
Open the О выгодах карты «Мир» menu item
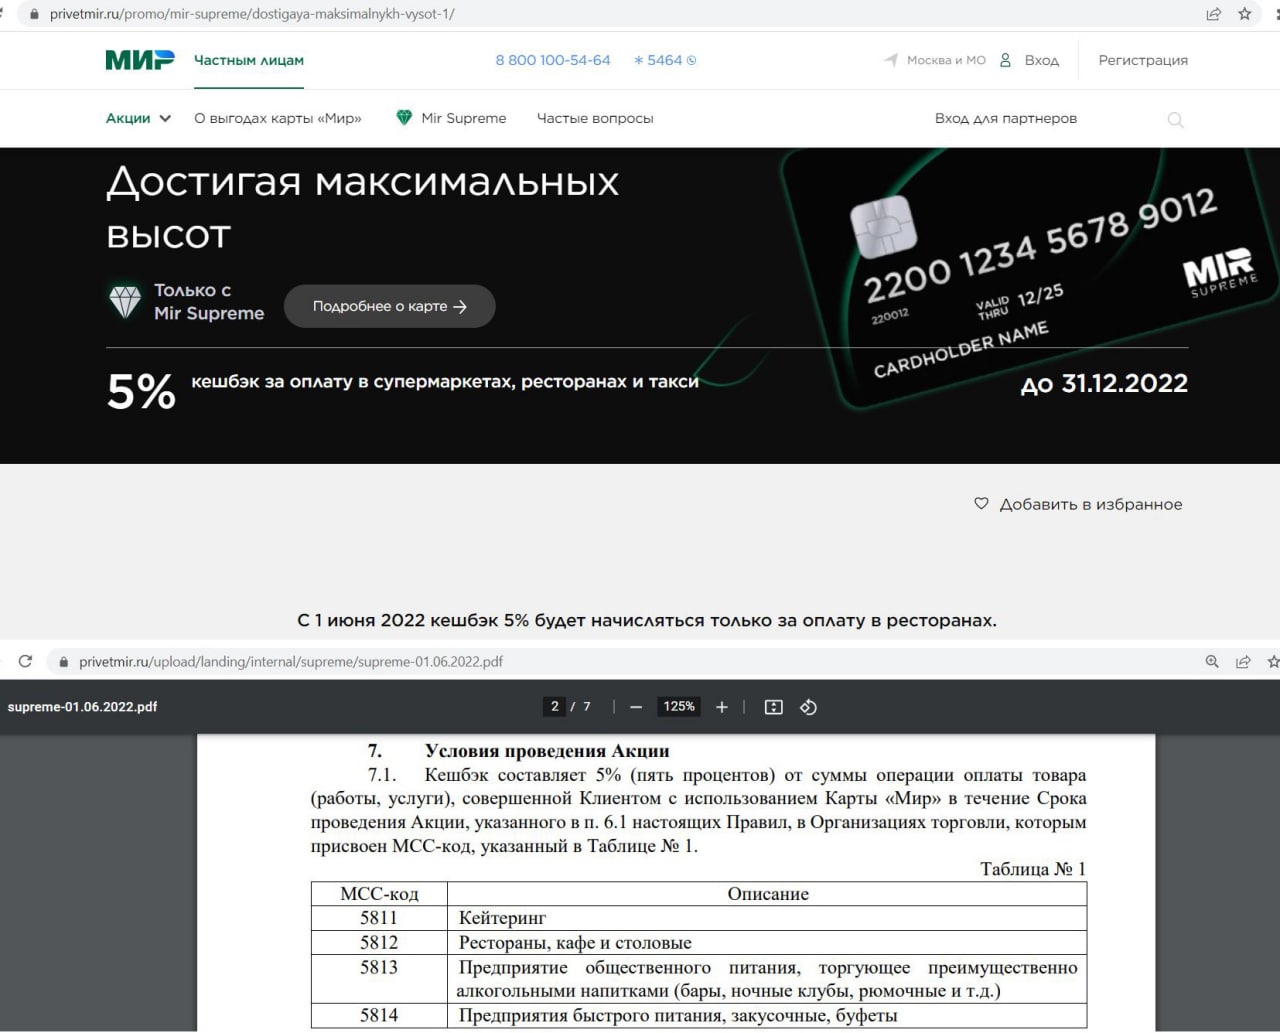(x=278, y=118)
